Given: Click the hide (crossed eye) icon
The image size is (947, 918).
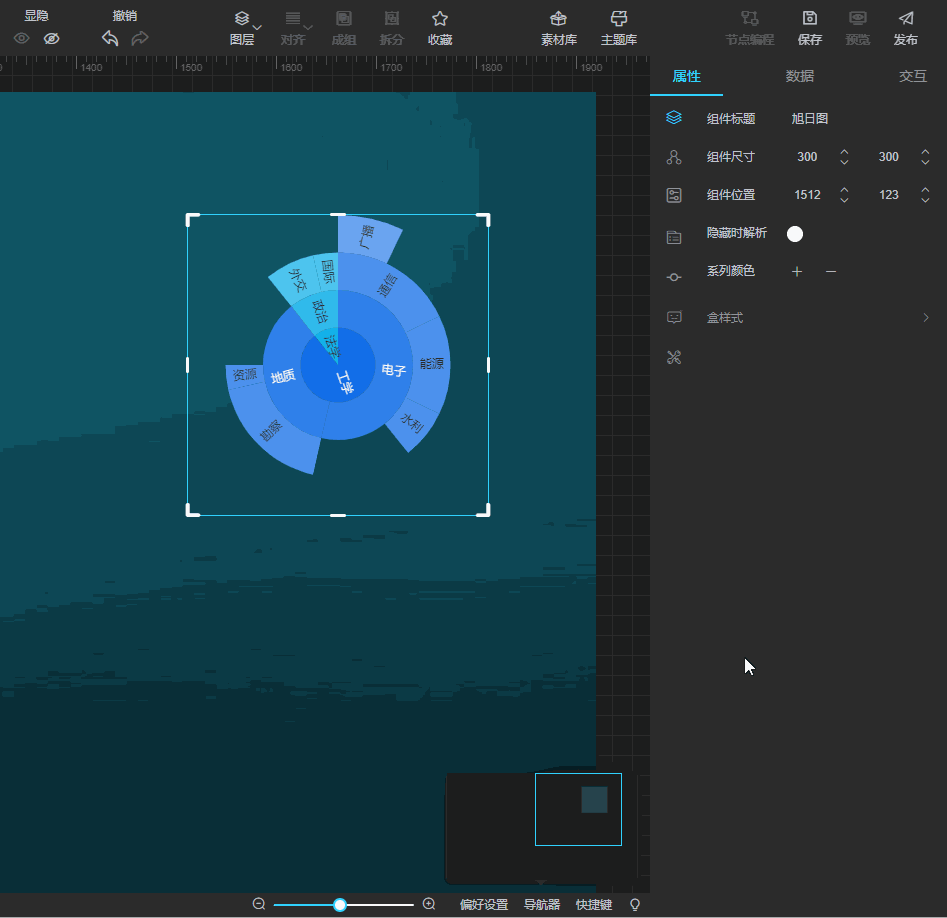Looking at the screenshot, I should pos(52,39).
